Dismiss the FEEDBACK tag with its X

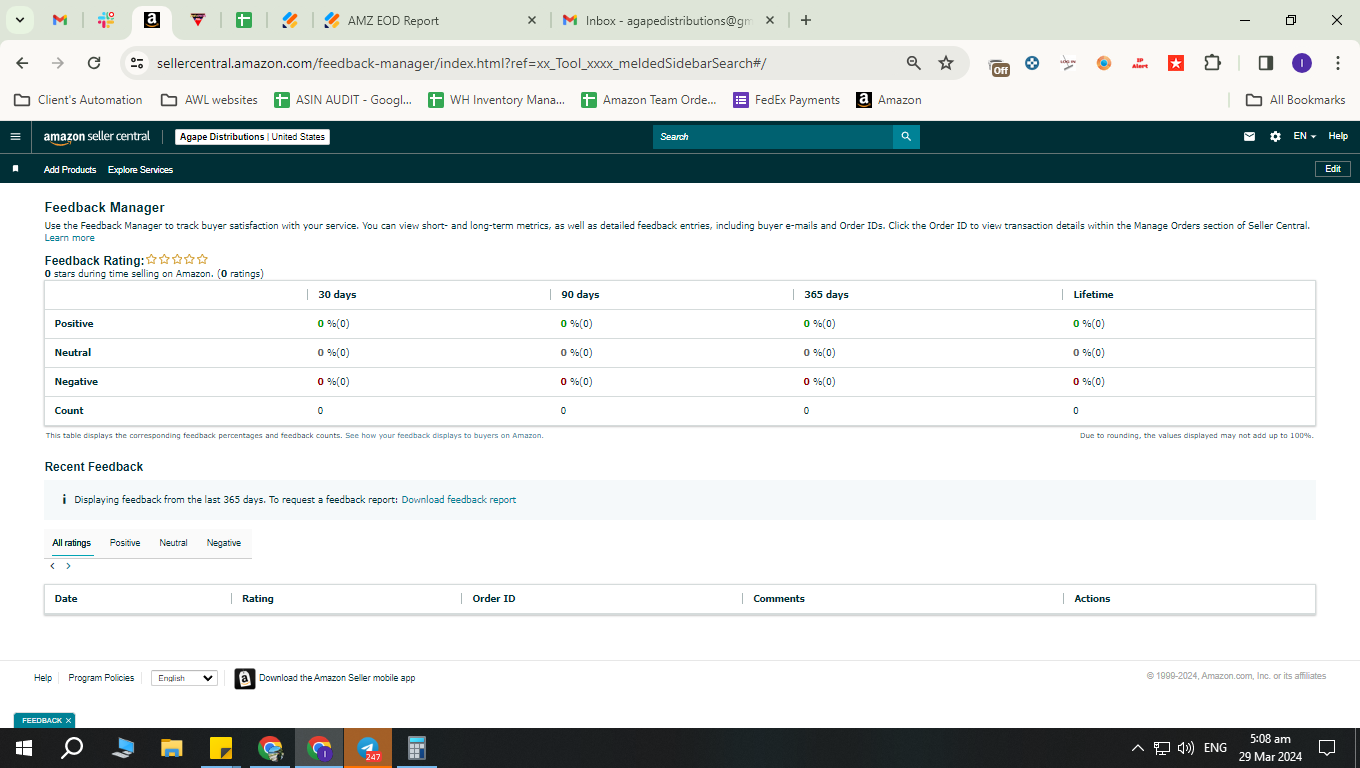68,720
